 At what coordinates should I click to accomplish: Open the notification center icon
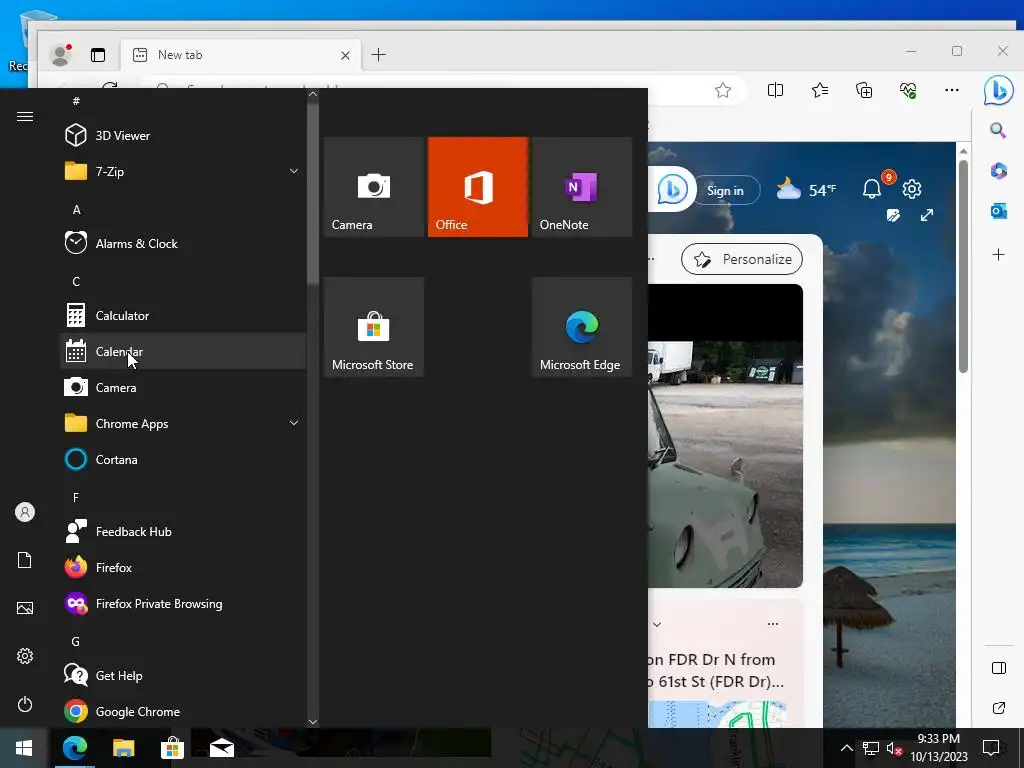pyautogui.click(x=991, y=748)
